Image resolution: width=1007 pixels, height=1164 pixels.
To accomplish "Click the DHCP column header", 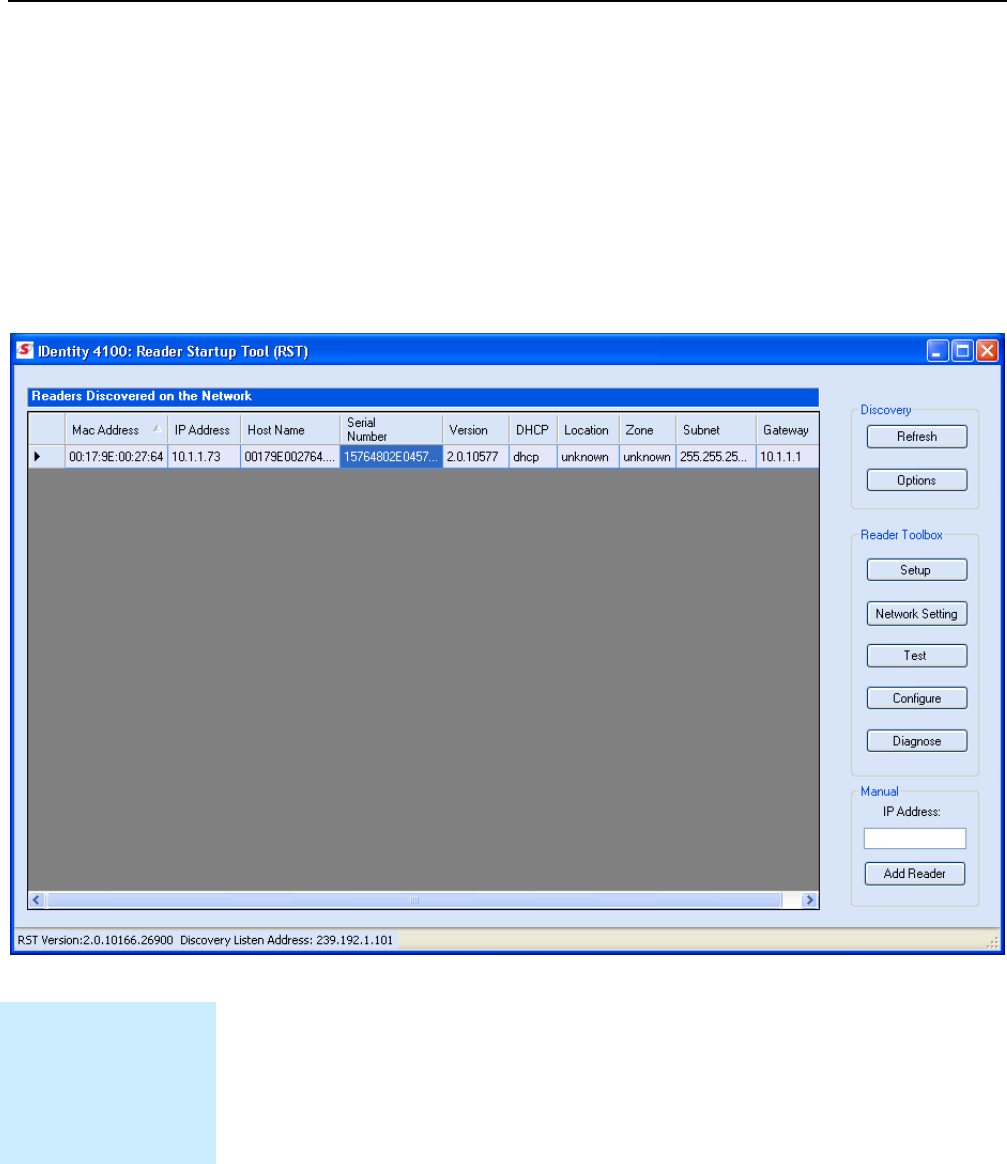I will pos(533,430).
